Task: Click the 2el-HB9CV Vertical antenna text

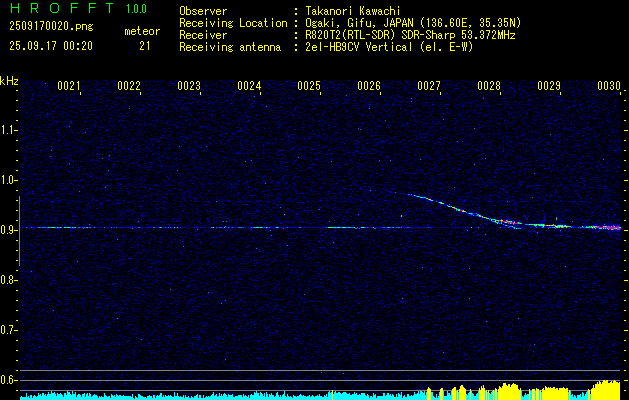Action: 389,47
